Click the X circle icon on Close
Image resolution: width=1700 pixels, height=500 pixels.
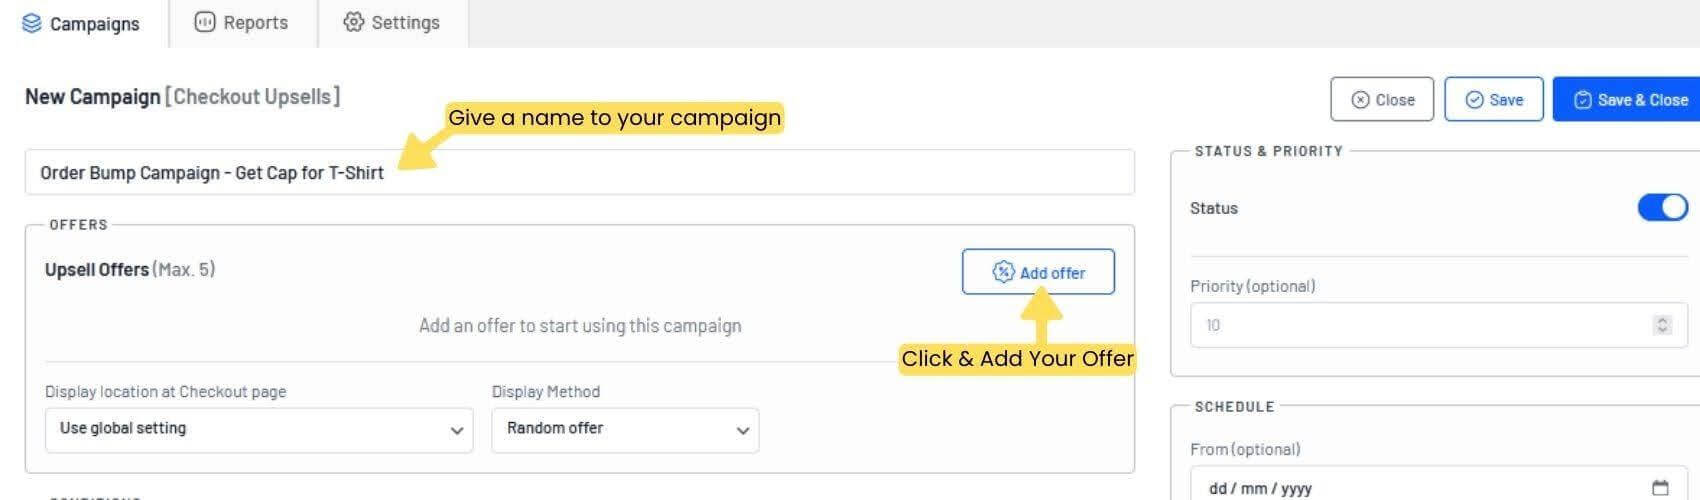click(1360, 100)
